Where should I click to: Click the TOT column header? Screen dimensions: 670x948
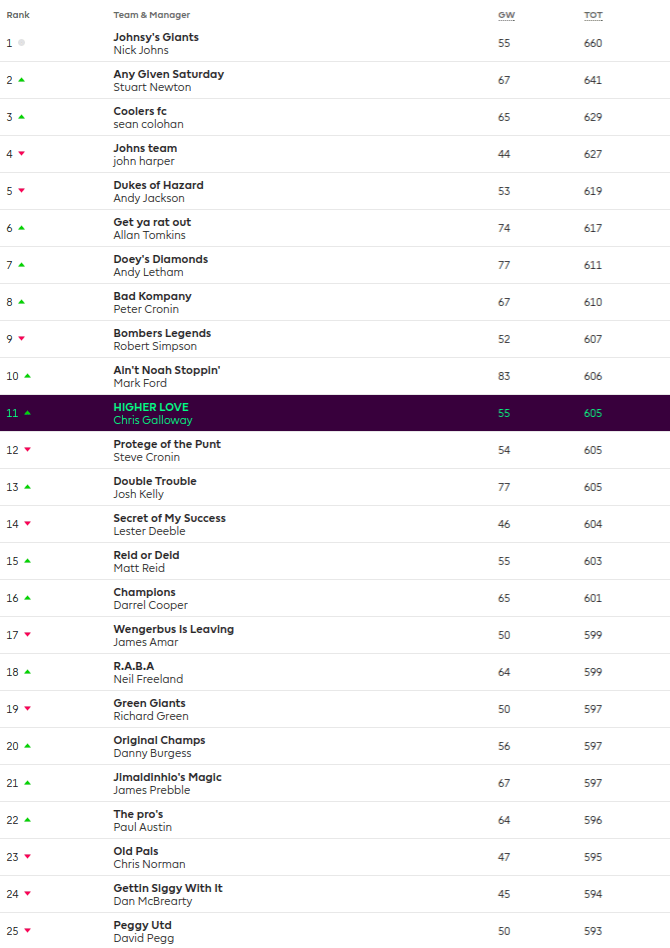(593, 15)
